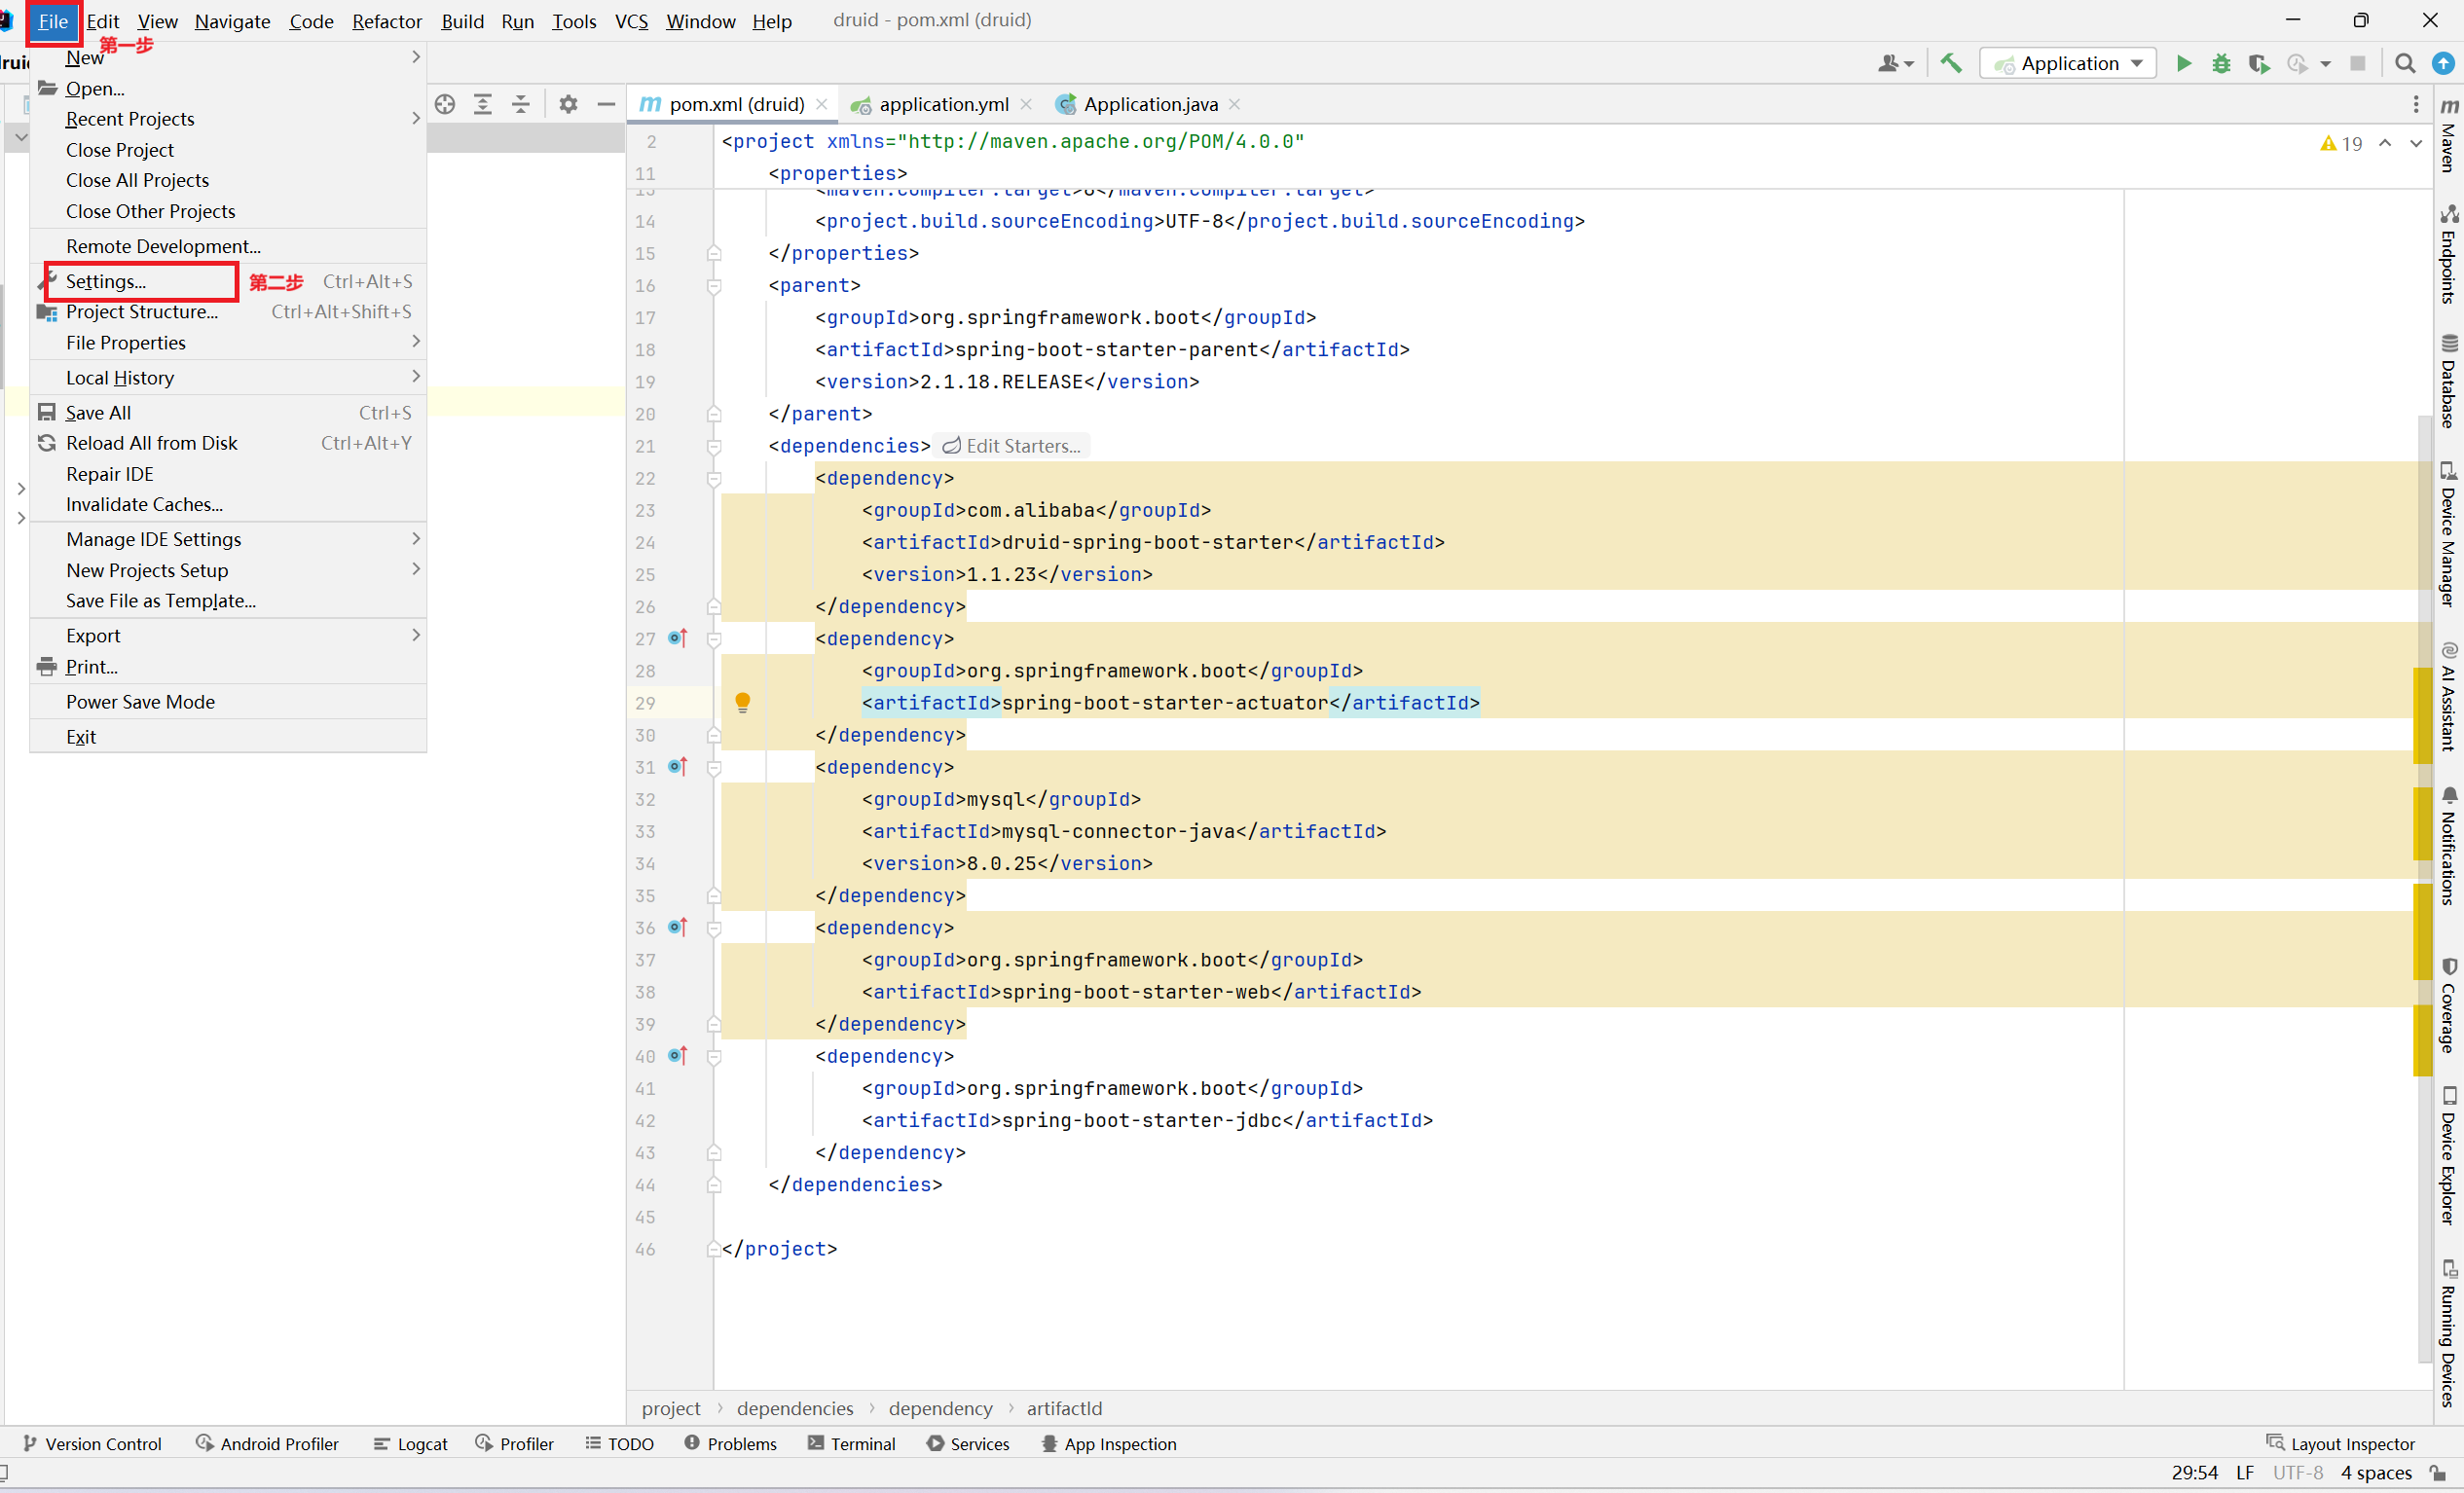Screen dimensions: 2464x1493
Task: Toggle read-only lock icon in status bar
Action: (x=2438, y=1473)
